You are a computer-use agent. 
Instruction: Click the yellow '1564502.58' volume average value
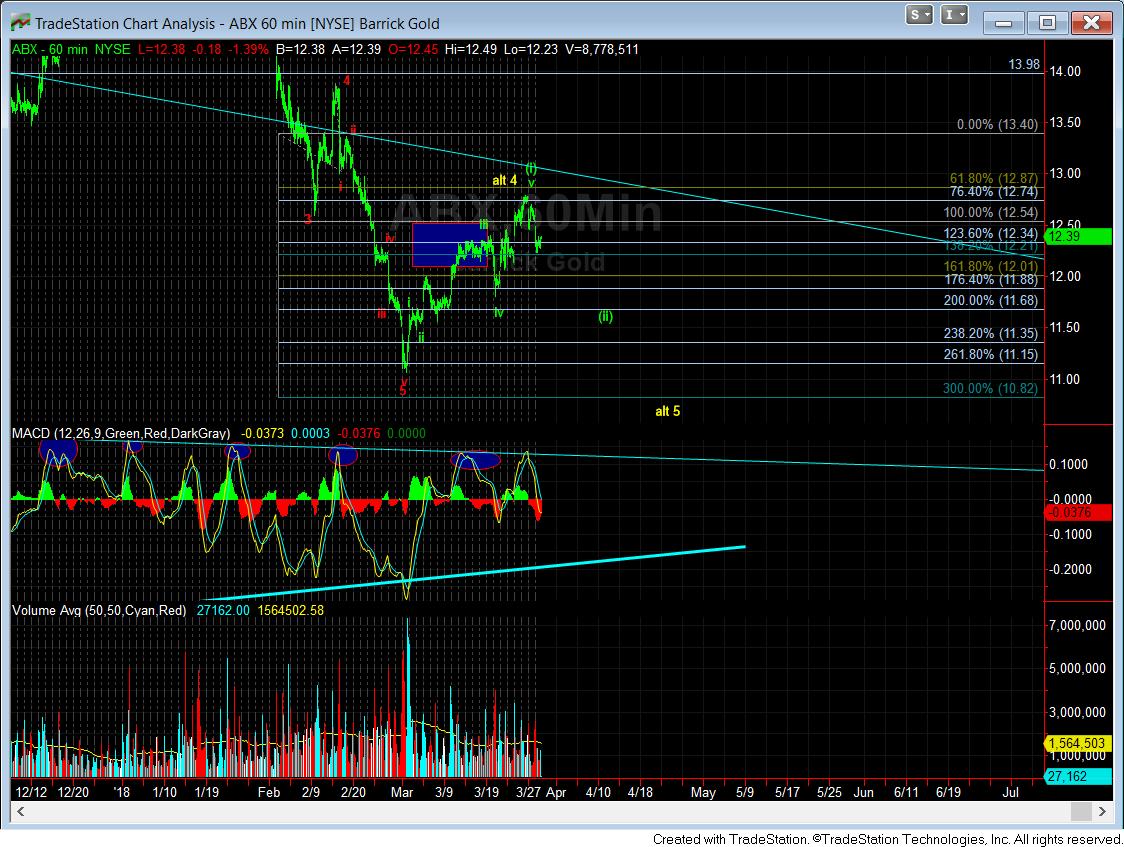290,611
